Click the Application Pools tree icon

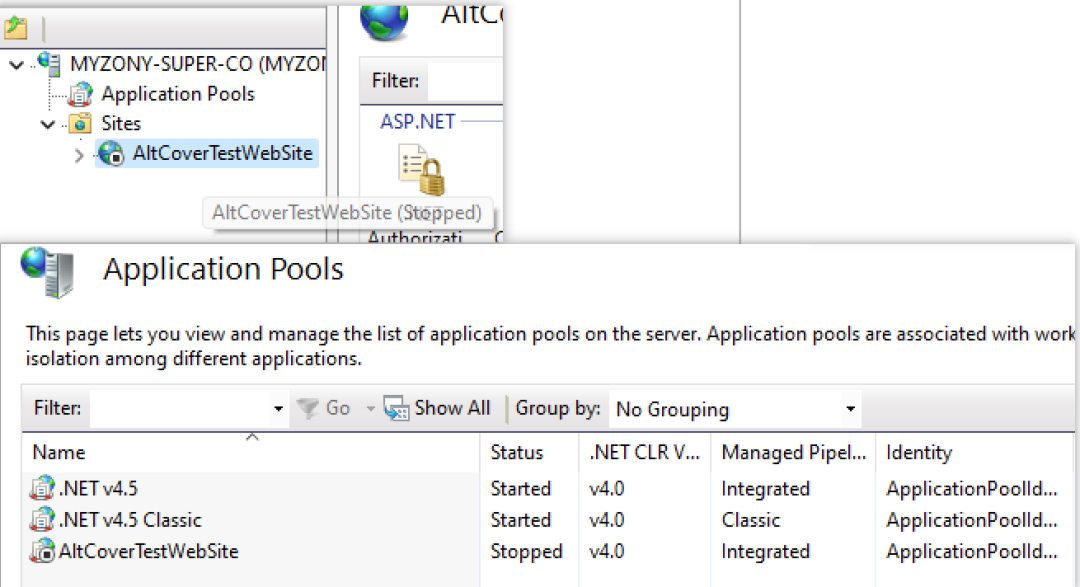coord(79,95)
